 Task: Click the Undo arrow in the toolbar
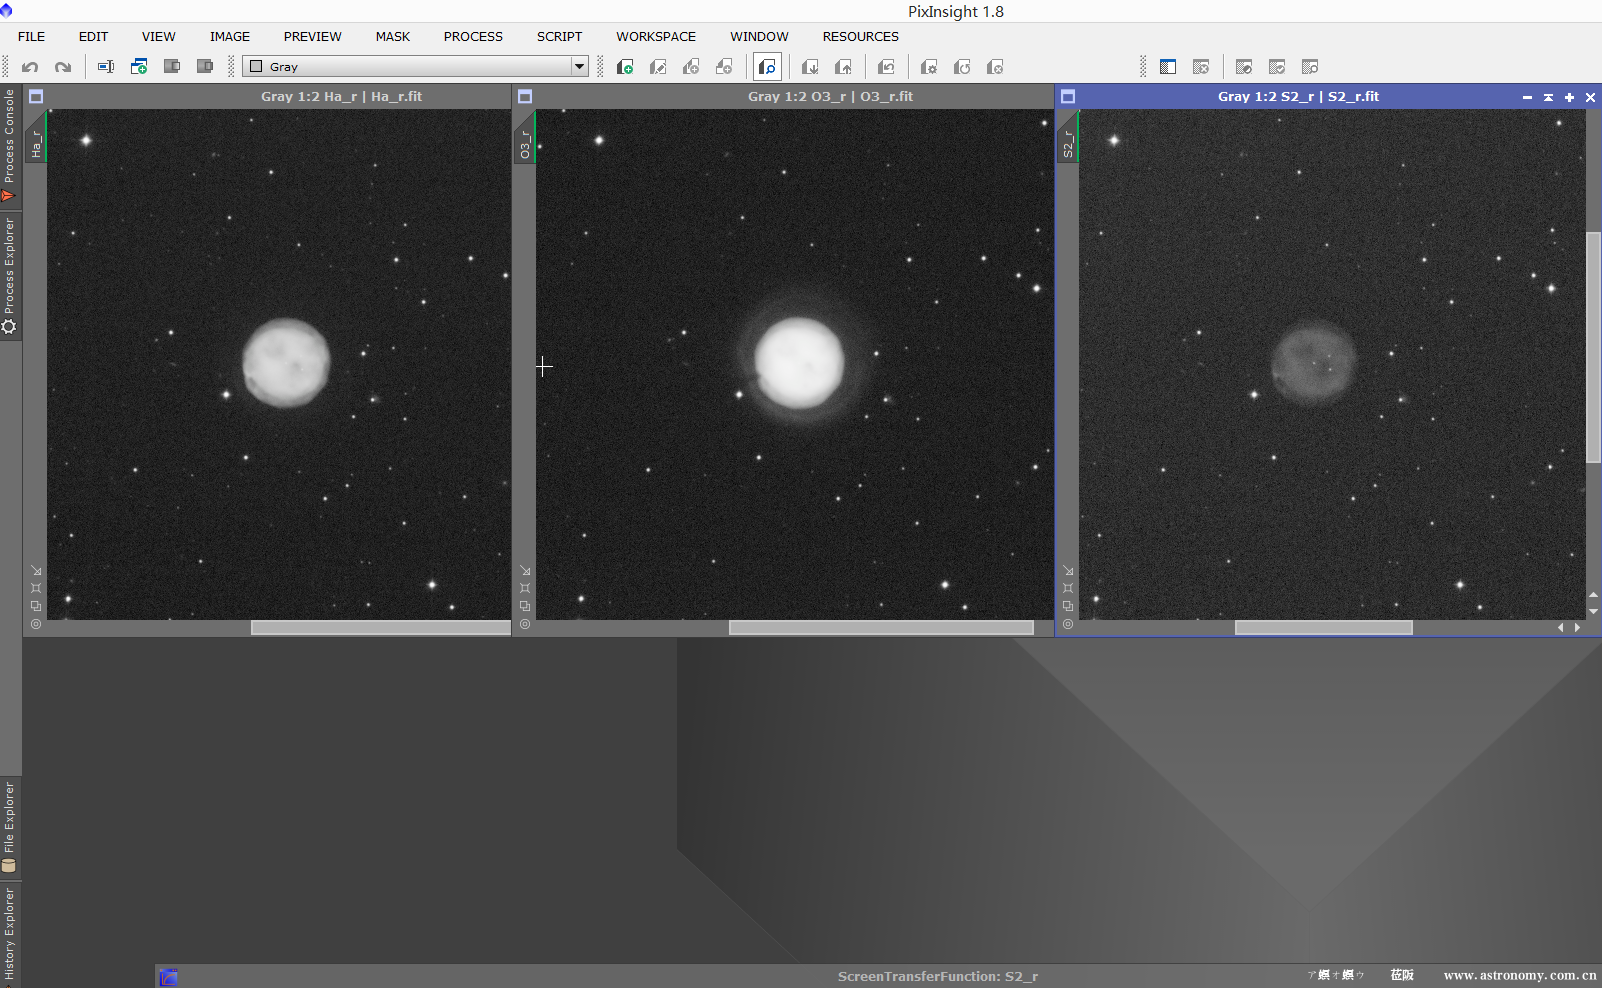[x=30, y=67]
